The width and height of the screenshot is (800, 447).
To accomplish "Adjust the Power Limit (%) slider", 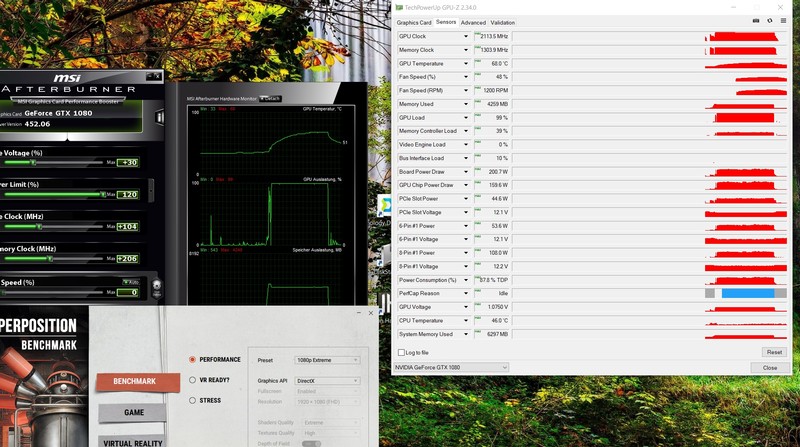I will [53, 194].
